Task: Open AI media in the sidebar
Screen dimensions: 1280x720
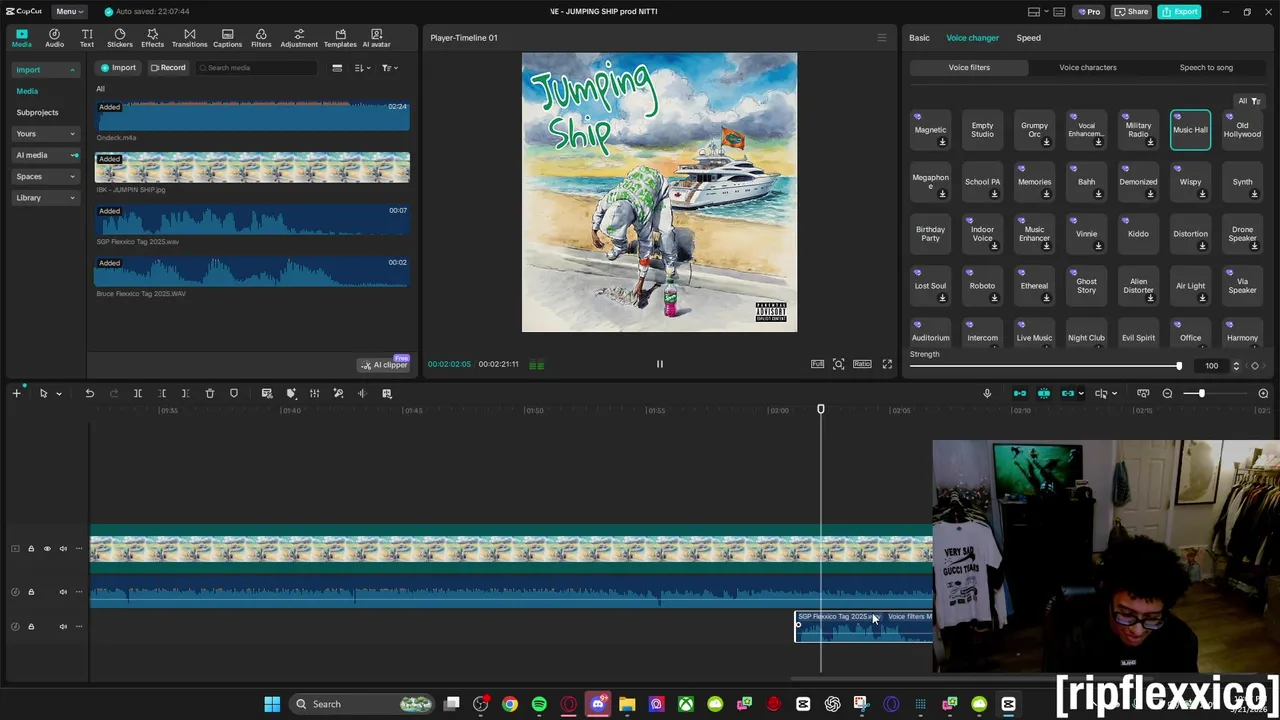Action: (46, 155)
